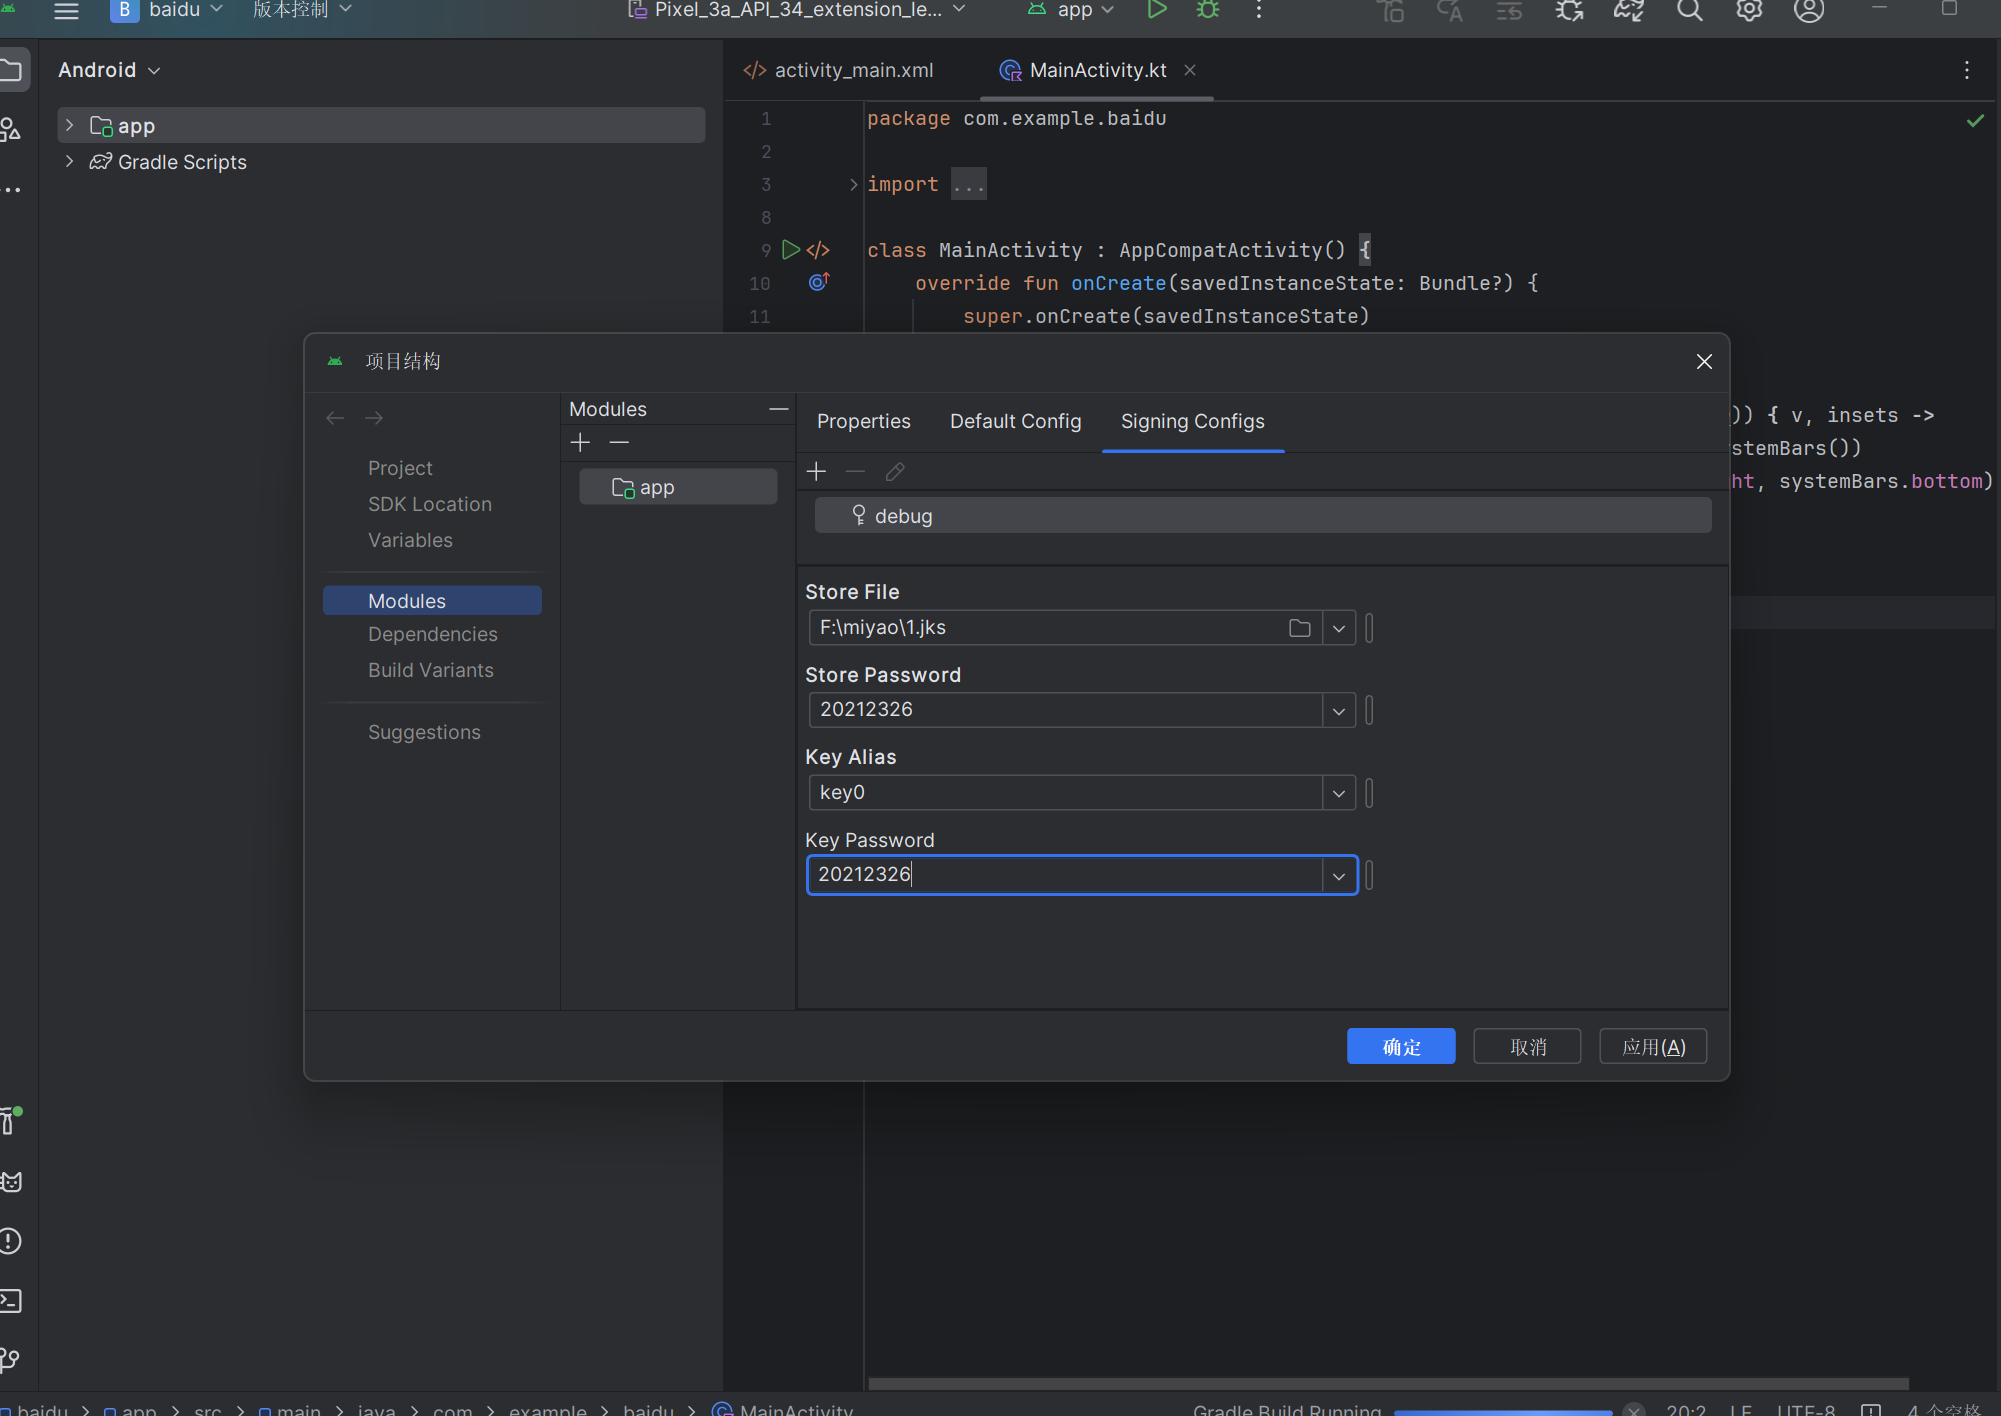The width and height of the screenshot is (2001, 1416).
Task: Expand the Gradle Scripts tree node
Action: [69, 161]
